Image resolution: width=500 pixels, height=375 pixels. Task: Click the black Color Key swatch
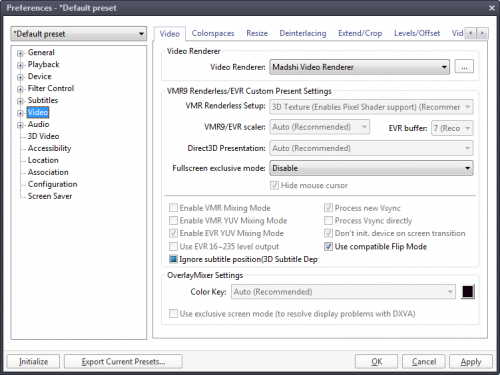(468, 292)
